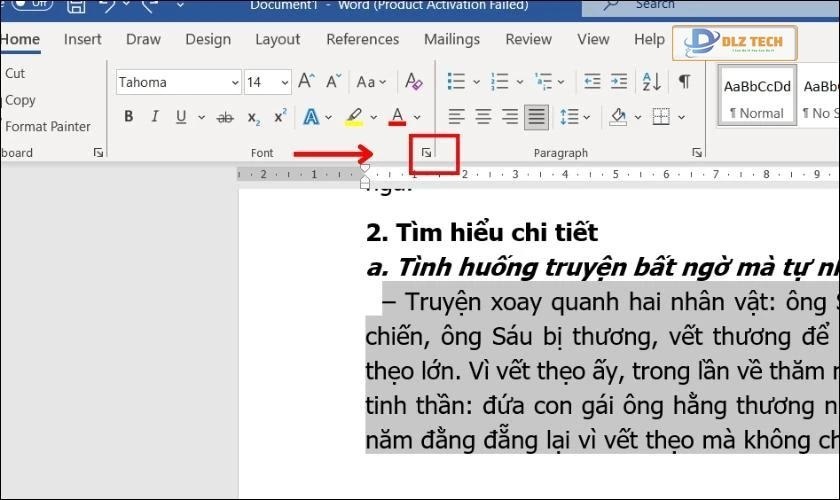The height and width of the screenshot is (500, 840).
Task: Toggle Show/Hide paragraph marks
Action: pyautogui.click(x=684, y=82)
